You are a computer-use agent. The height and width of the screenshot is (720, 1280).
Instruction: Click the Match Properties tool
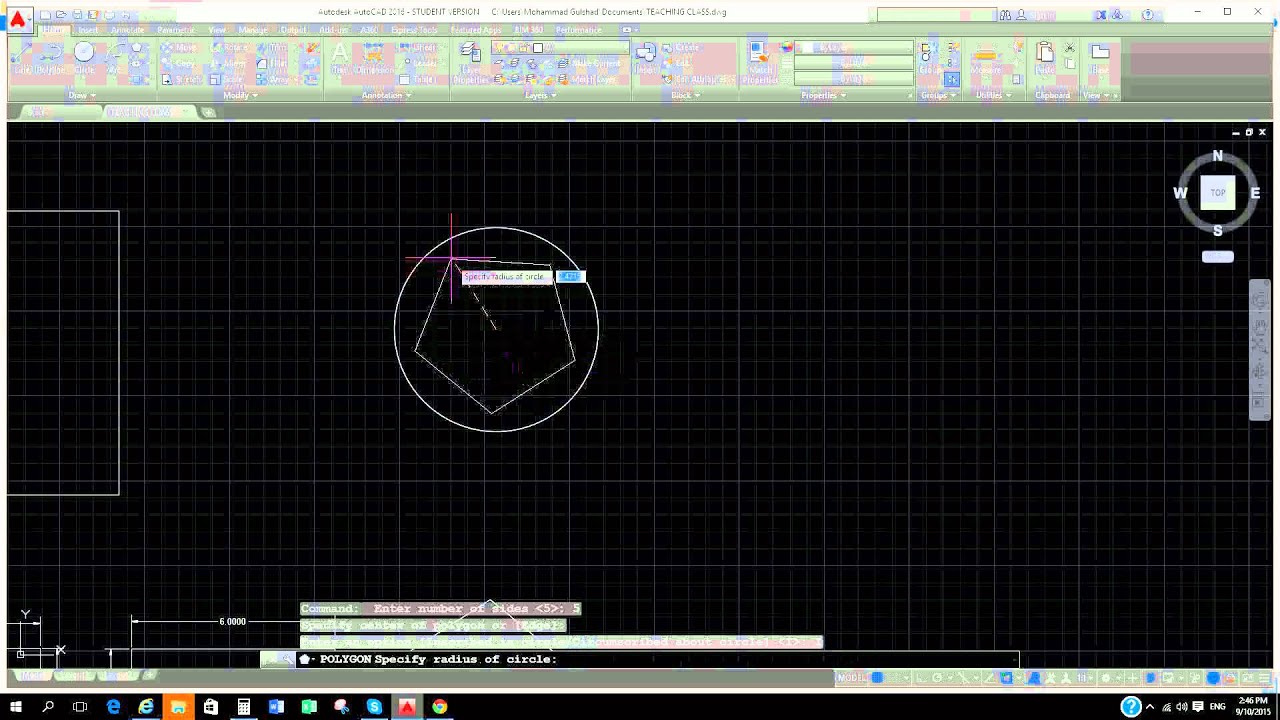[x=761, y=62]
